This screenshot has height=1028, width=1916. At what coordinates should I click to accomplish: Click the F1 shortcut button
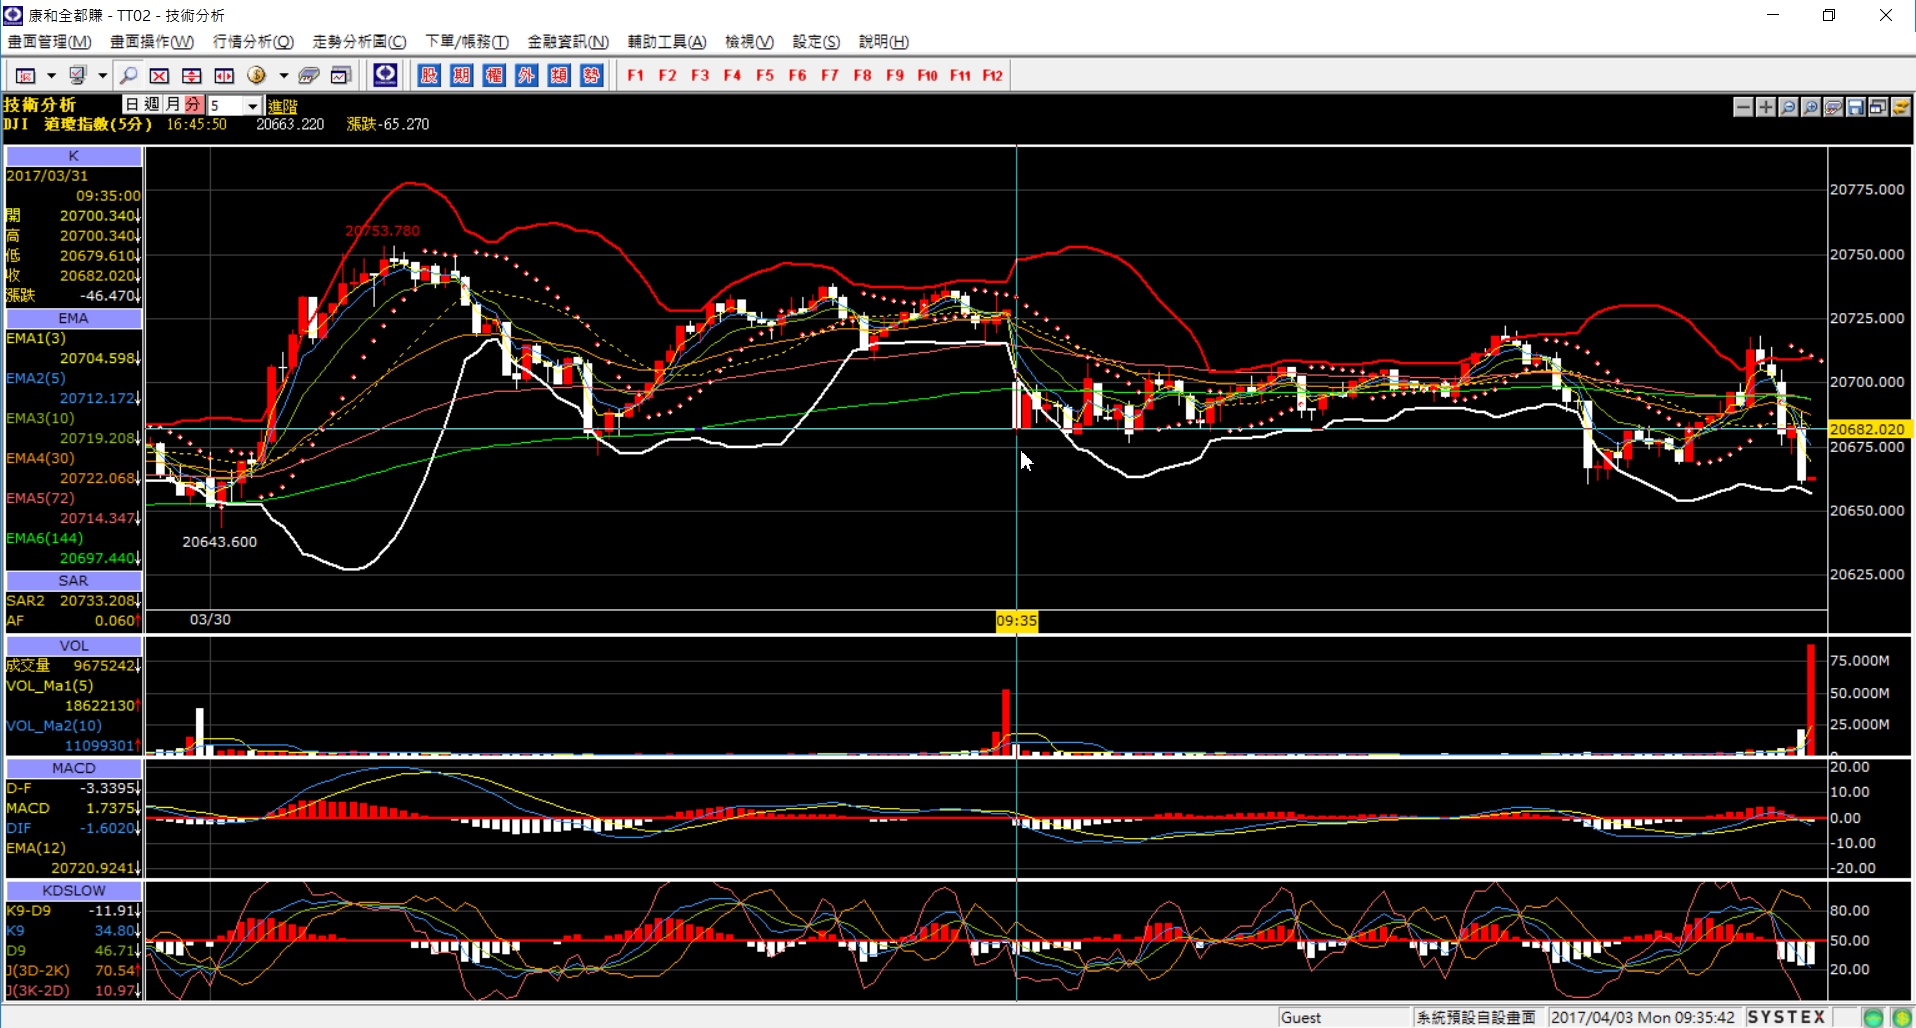point(635,75)
